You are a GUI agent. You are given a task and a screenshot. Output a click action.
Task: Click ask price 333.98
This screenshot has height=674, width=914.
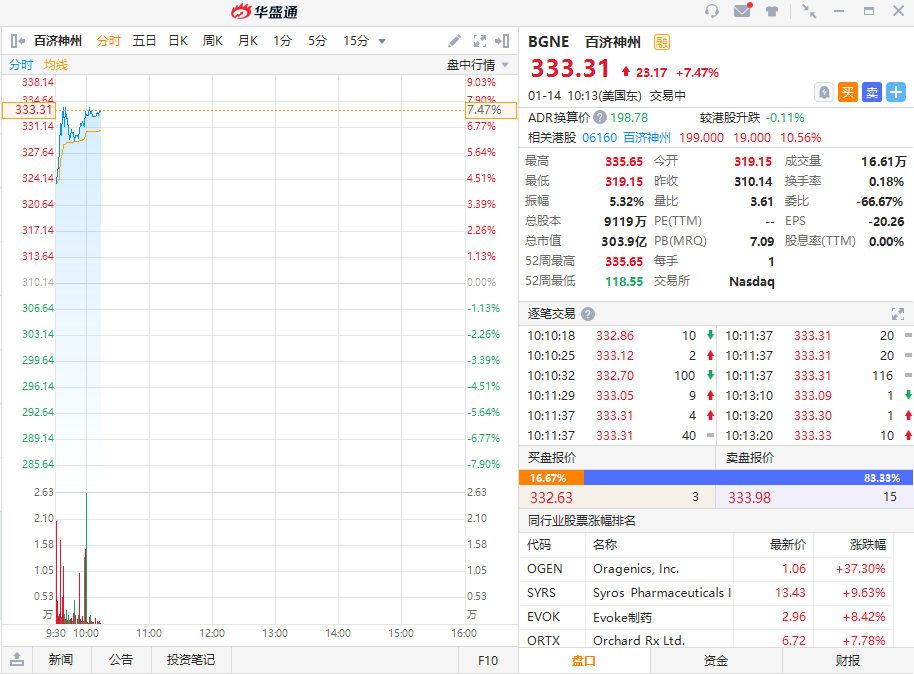[x=749, y=497]
